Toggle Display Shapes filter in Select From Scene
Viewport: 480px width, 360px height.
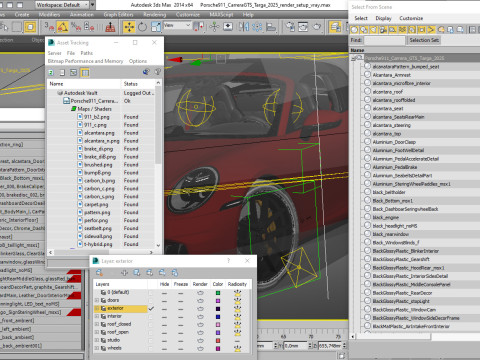[x=364, y=30]
